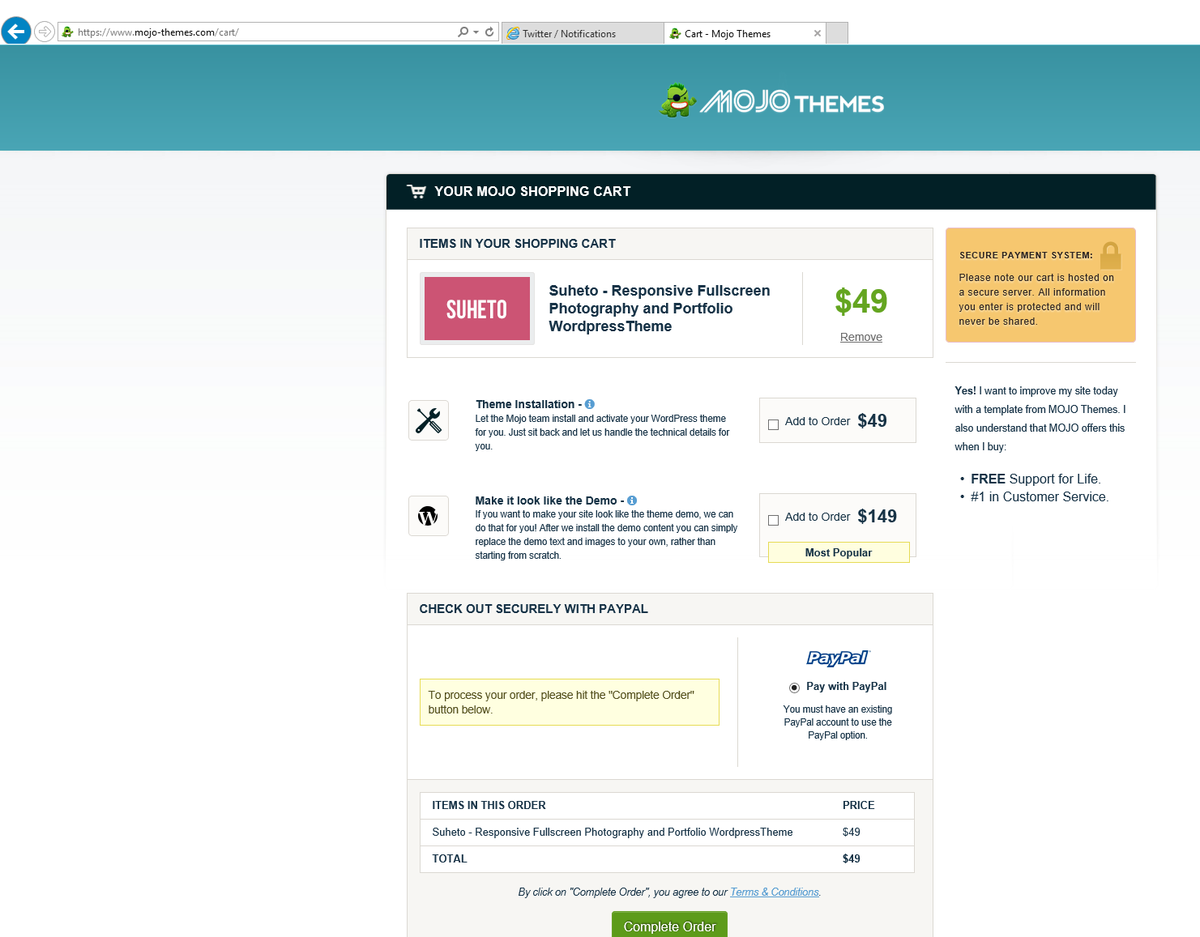
Task: Open a new blank browser tab
Action: (x=837, y=33)
